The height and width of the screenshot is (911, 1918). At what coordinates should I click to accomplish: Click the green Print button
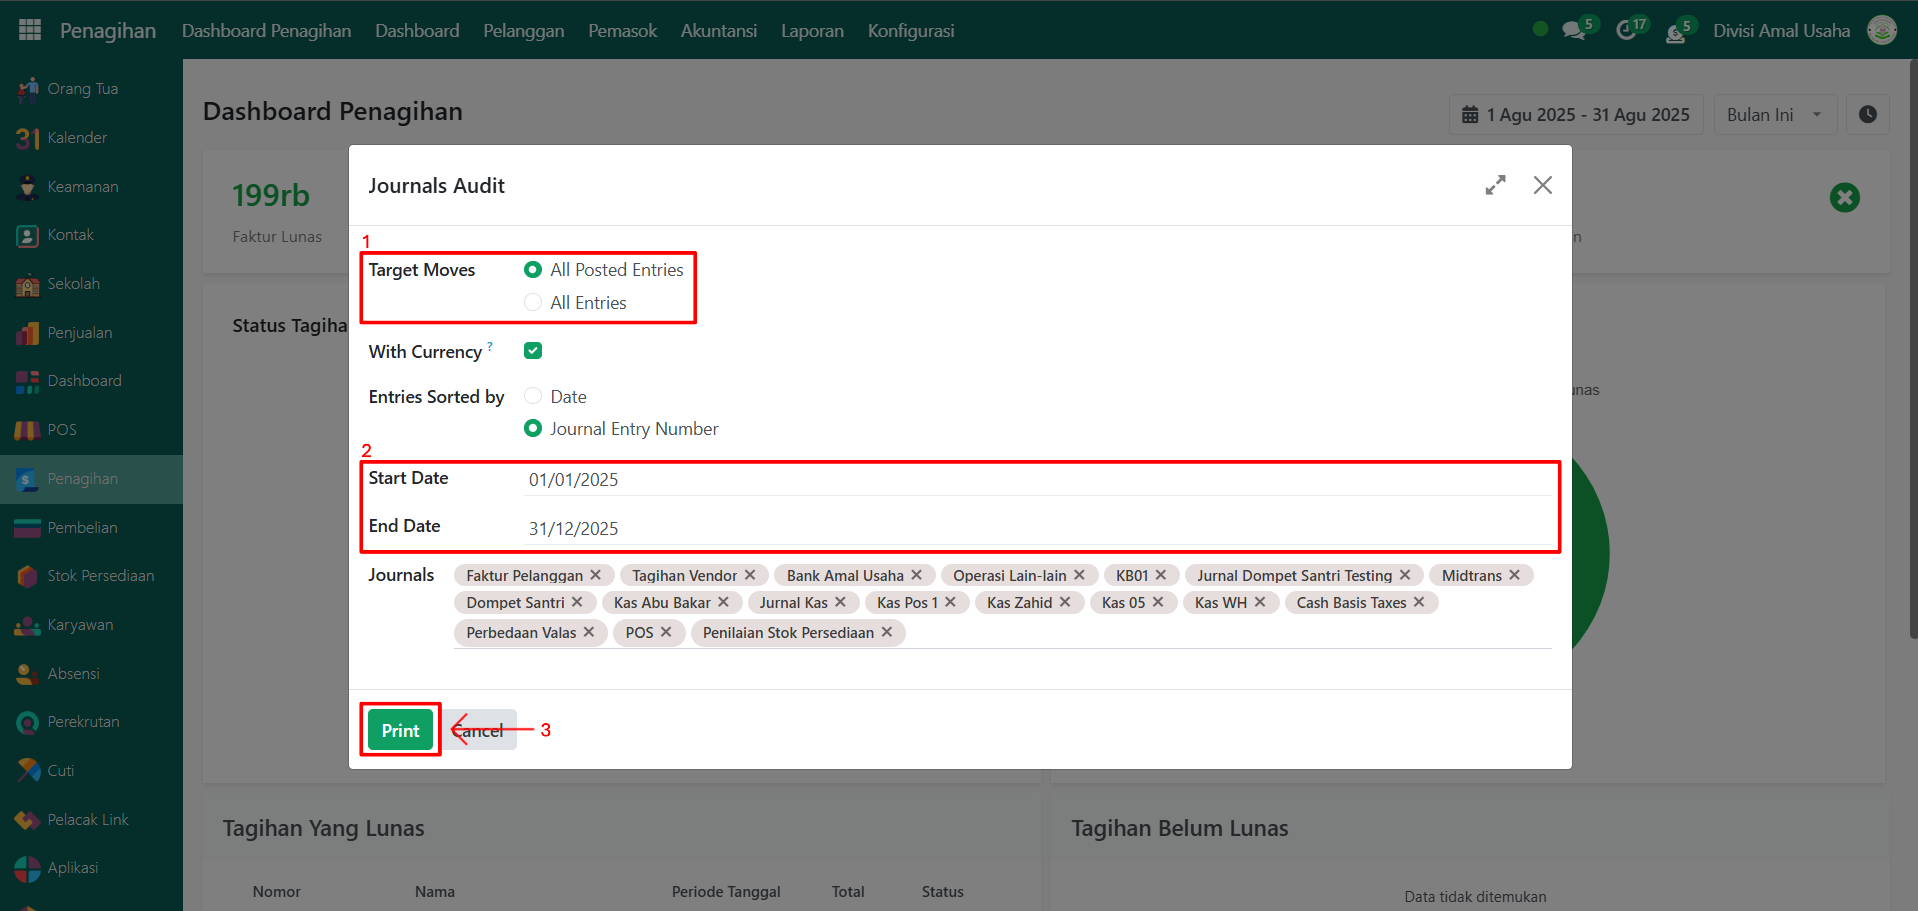tap(400, 730)
